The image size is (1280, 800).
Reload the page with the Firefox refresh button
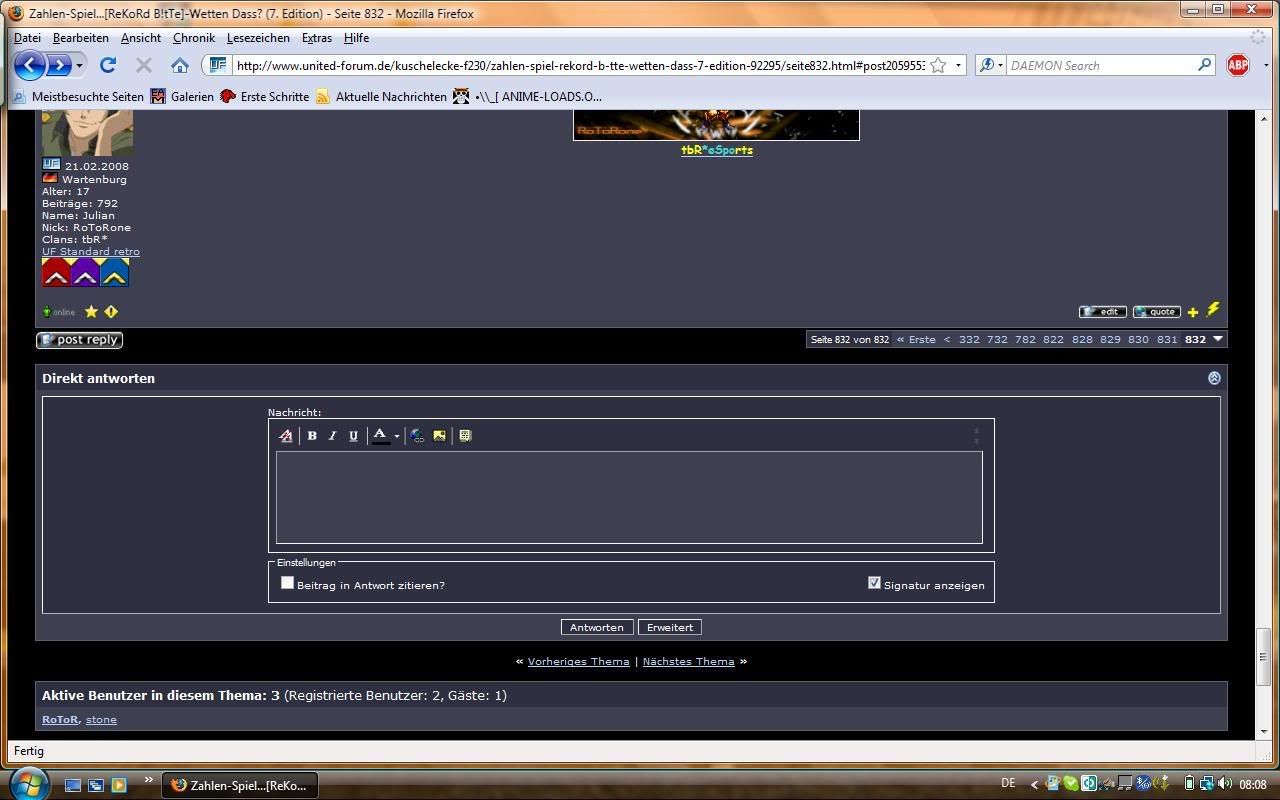pyautogui.click(x=108, y=65)
